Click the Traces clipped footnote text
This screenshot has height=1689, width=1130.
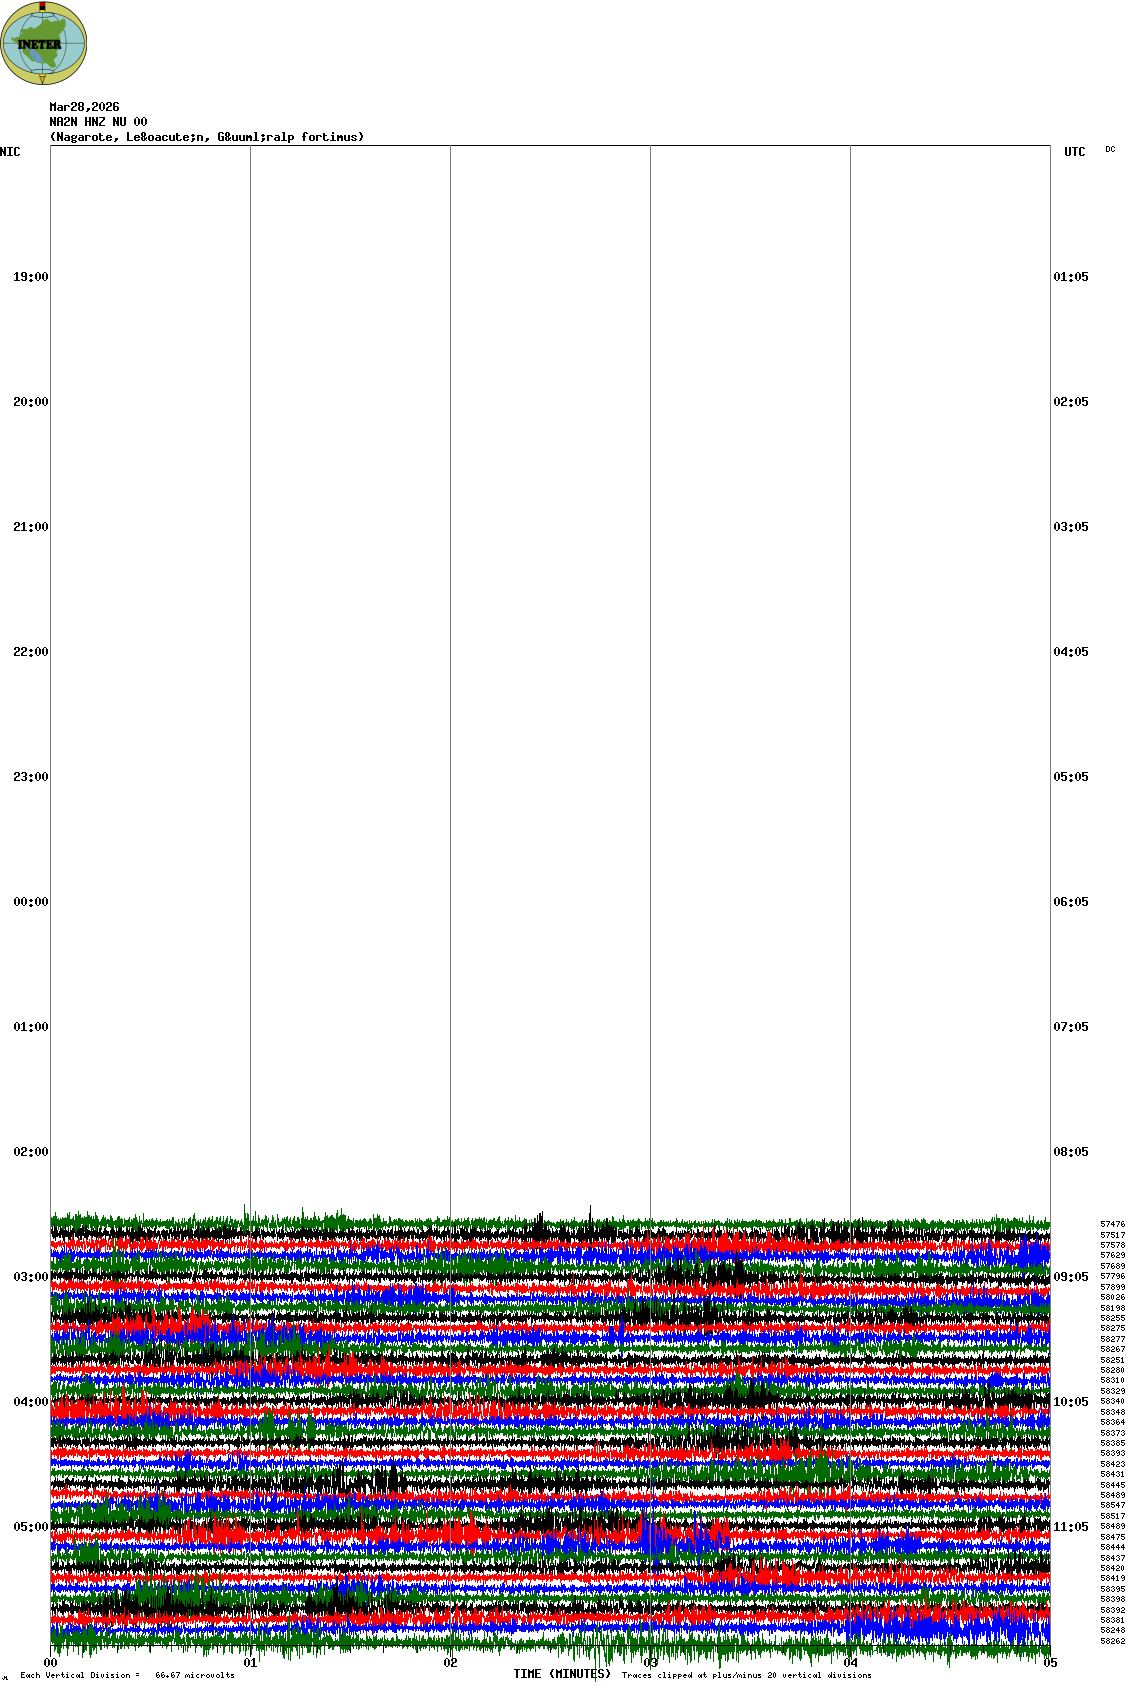[746, 1675]
